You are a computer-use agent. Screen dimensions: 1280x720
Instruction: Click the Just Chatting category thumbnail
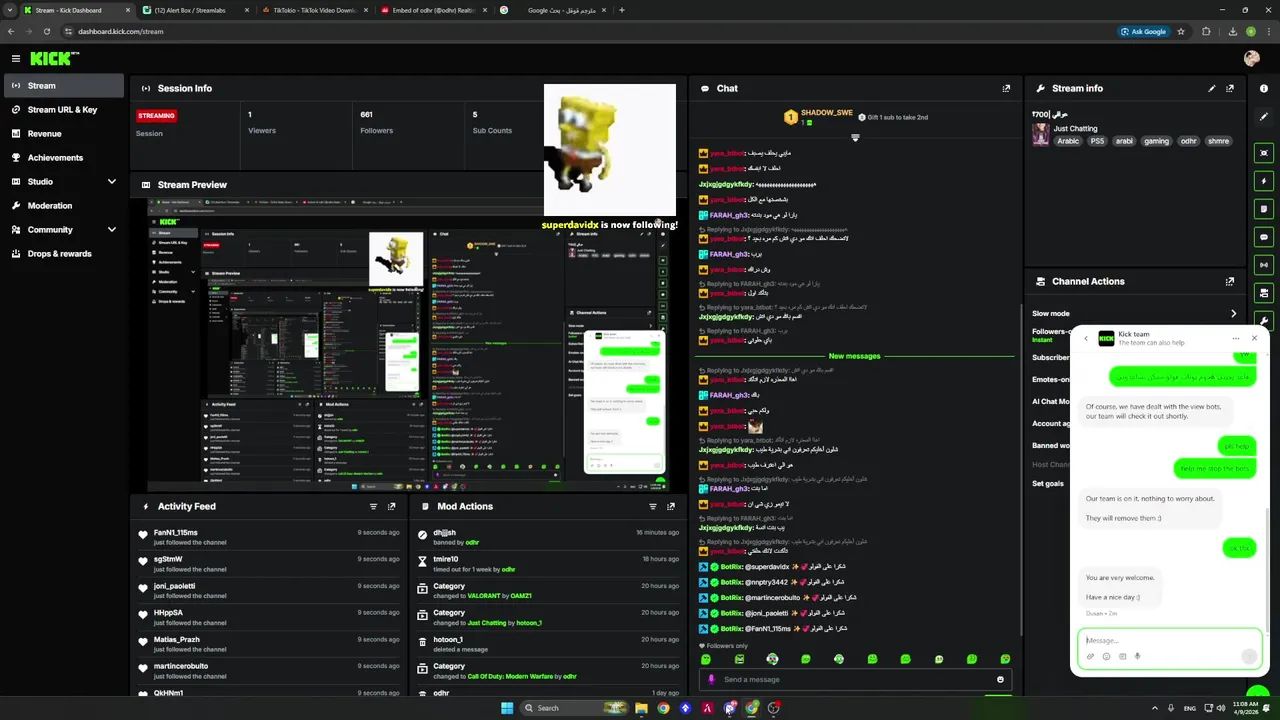1041,134
